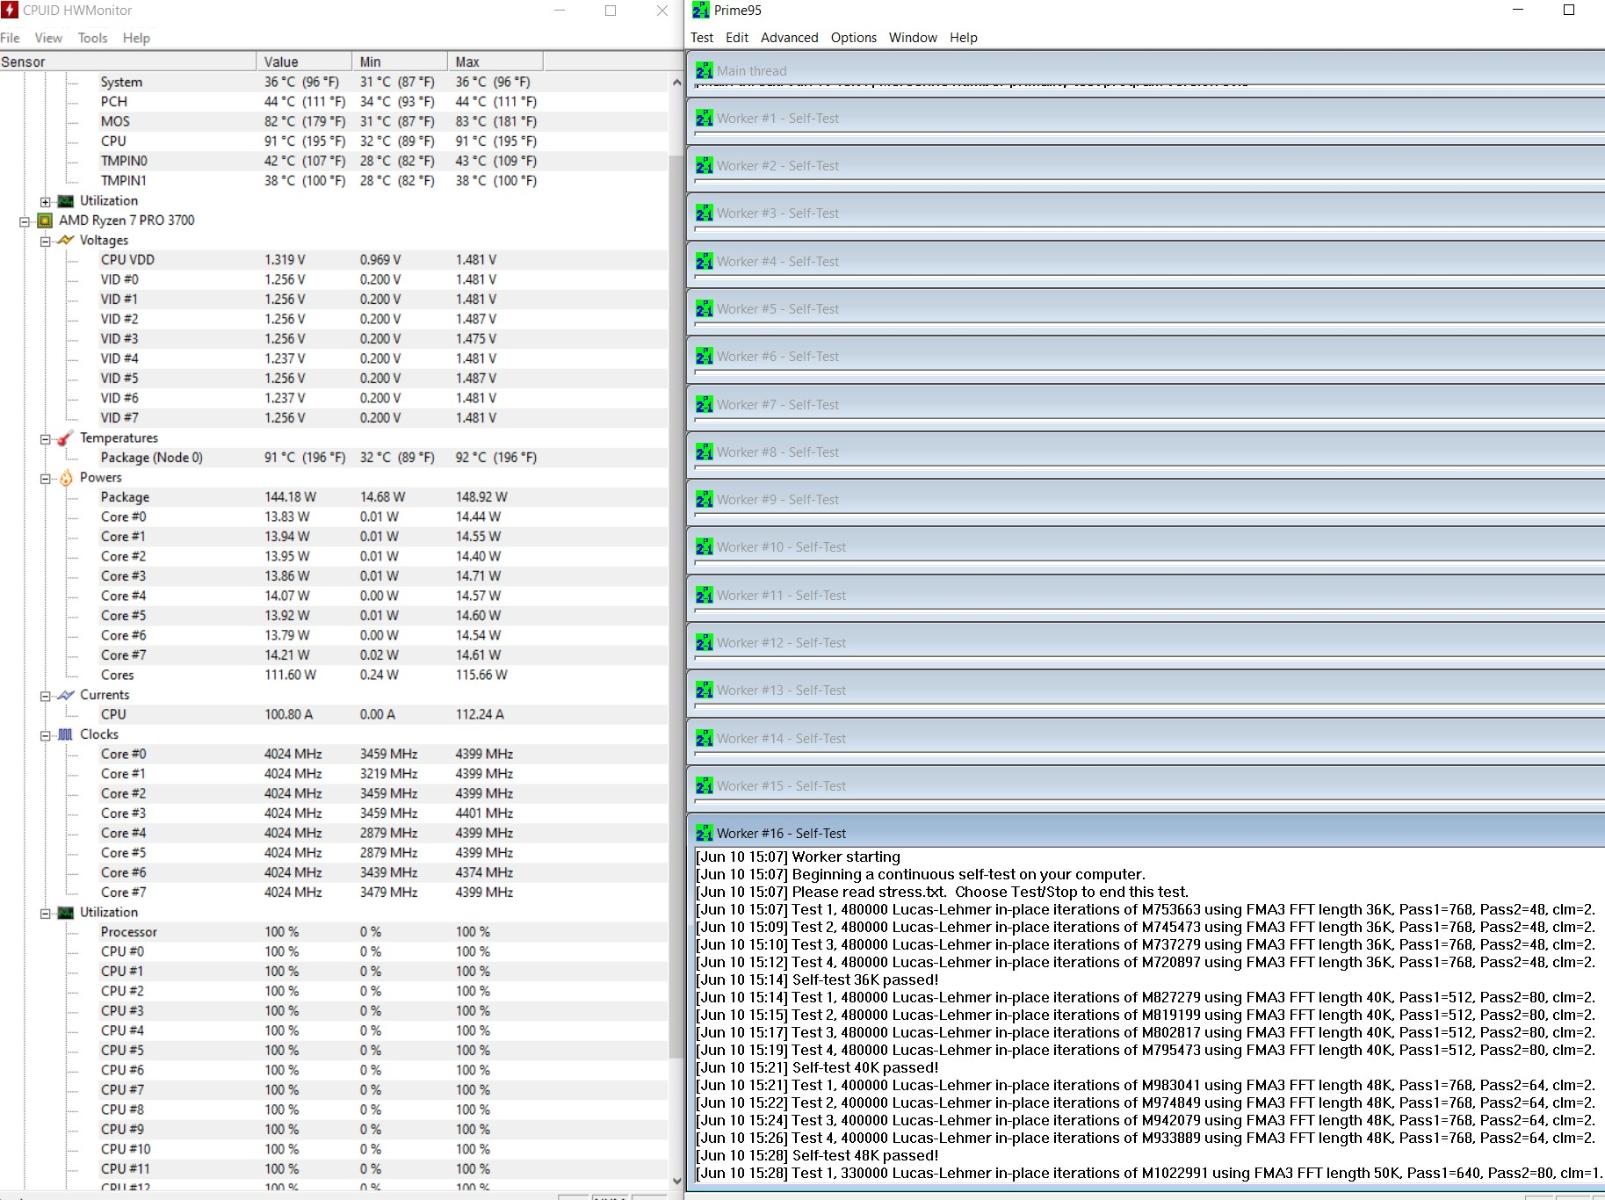1605x1200 pixels.
Task: Click the Clocks category icon
Action: point(66,734)
